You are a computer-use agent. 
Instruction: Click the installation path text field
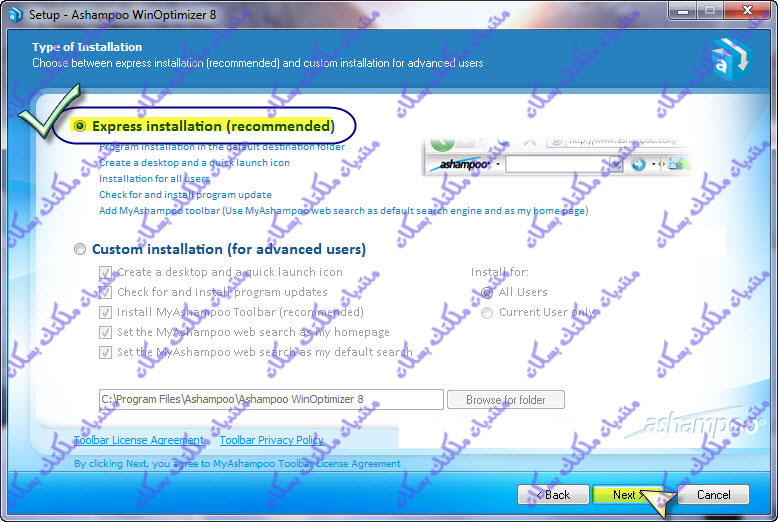pyautogui.click(x=270, y=399)
